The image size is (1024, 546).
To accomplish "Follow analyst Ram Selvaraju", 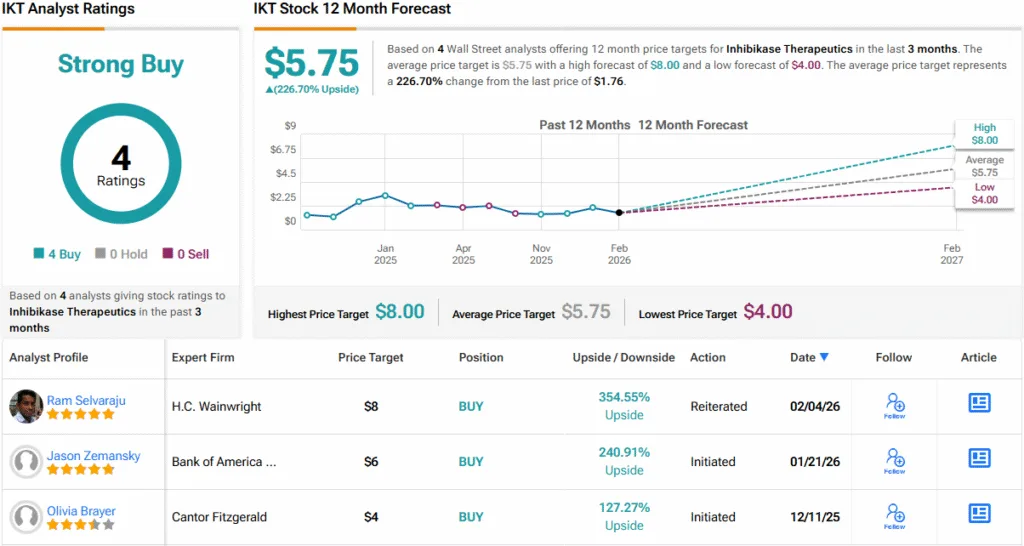I will [x=894, y=405].
